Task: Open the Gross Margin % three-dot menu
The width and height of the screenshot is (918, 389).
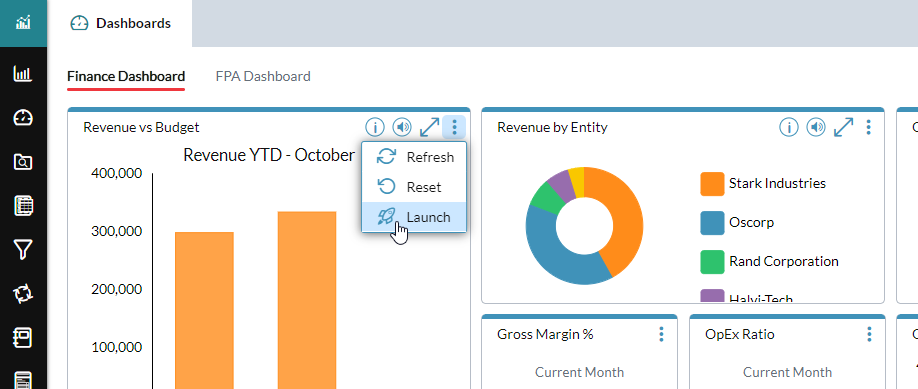Action: pyautogui.click(x=662, y=335)
